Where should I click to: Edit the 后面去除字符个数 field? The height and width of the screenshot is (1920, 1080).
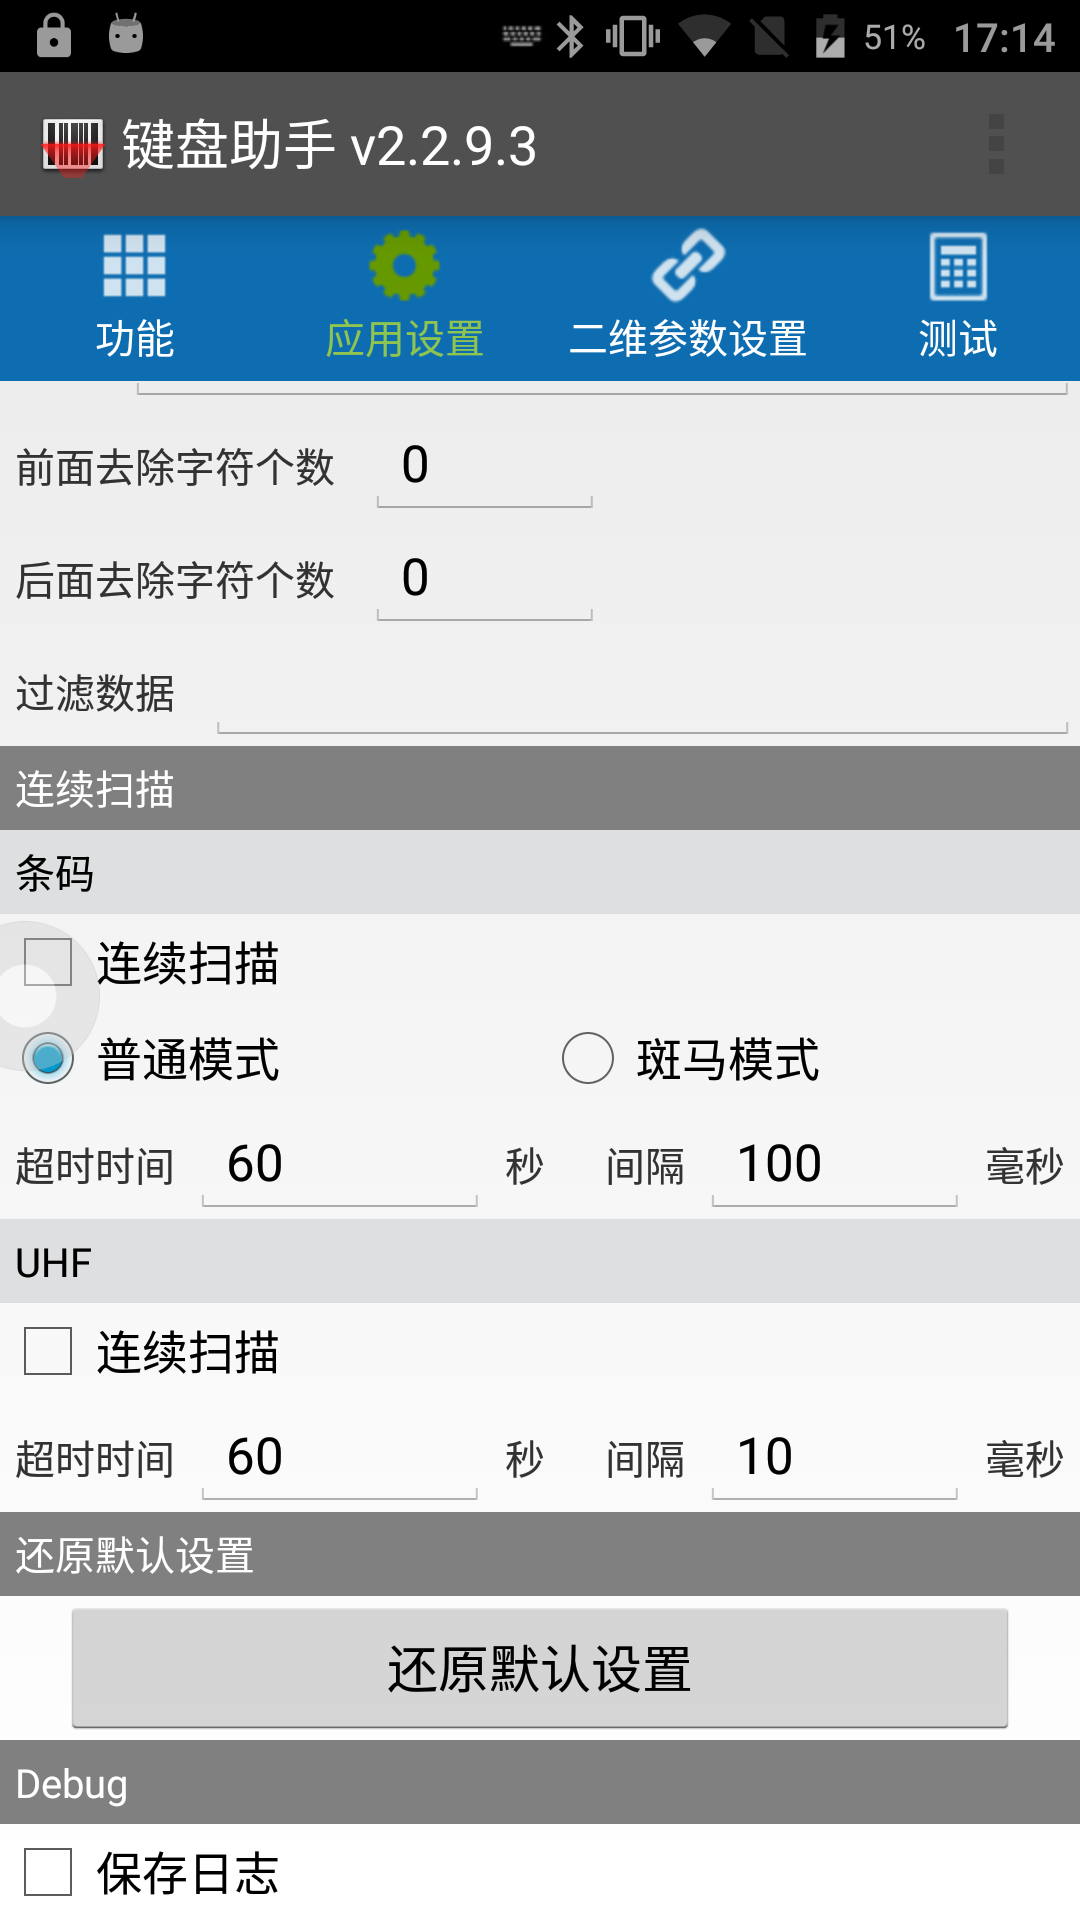[484, 580]
